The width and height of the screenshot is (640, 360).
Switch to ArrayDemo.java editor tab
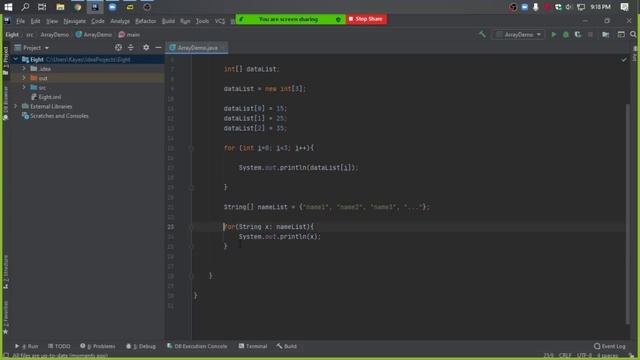197,48
